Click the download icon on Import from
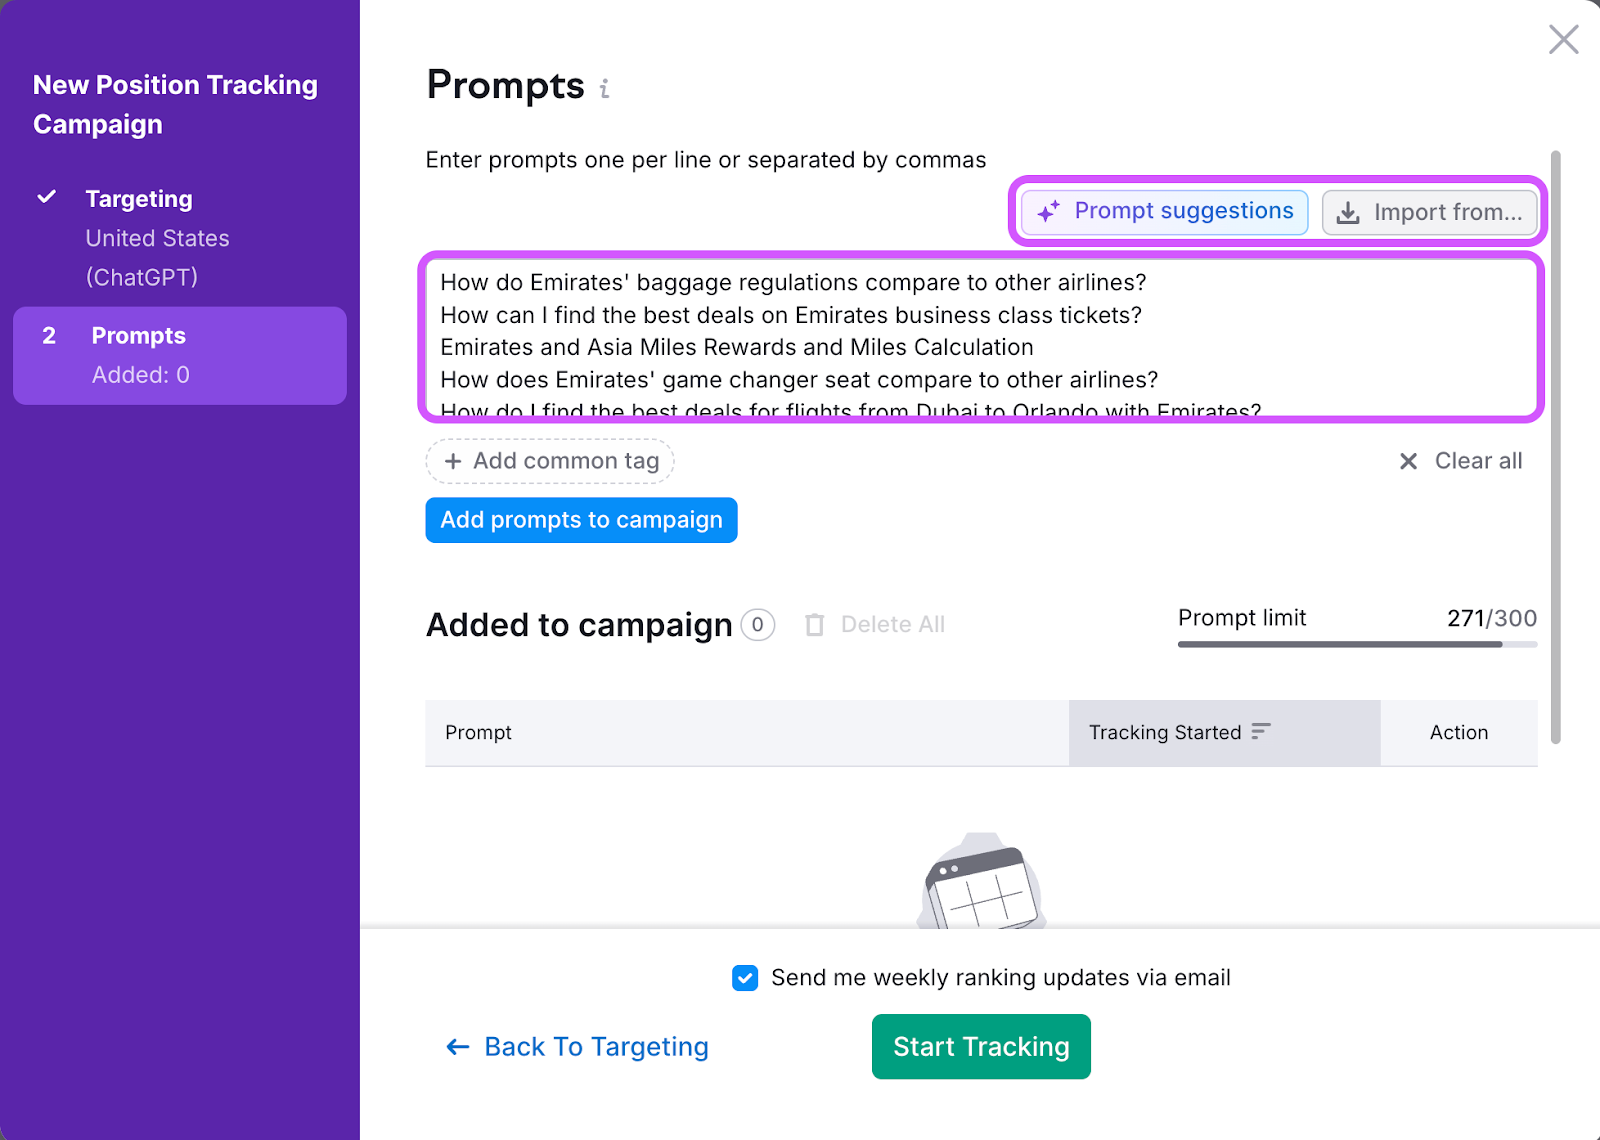The height and width of the screenshot is (1140, 1600). (x=1348, y=213)
